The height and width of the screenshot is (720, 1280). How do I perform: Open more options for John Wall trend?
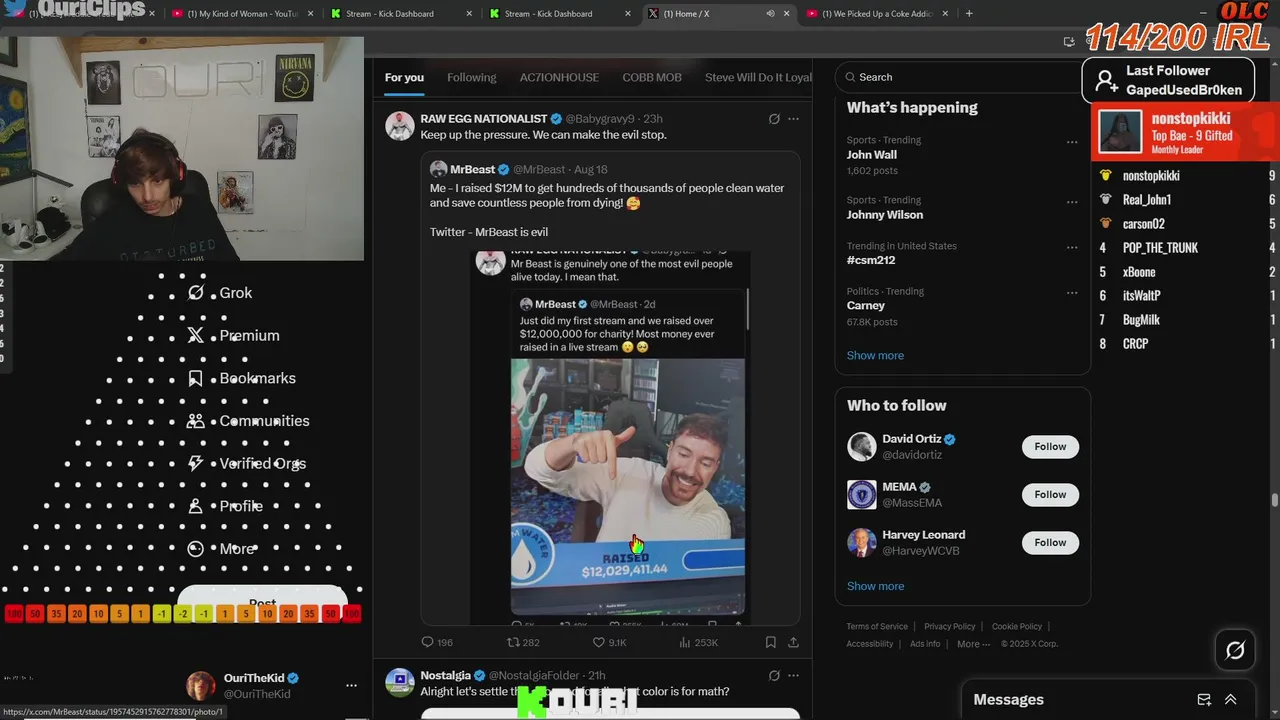point(1072,142)
